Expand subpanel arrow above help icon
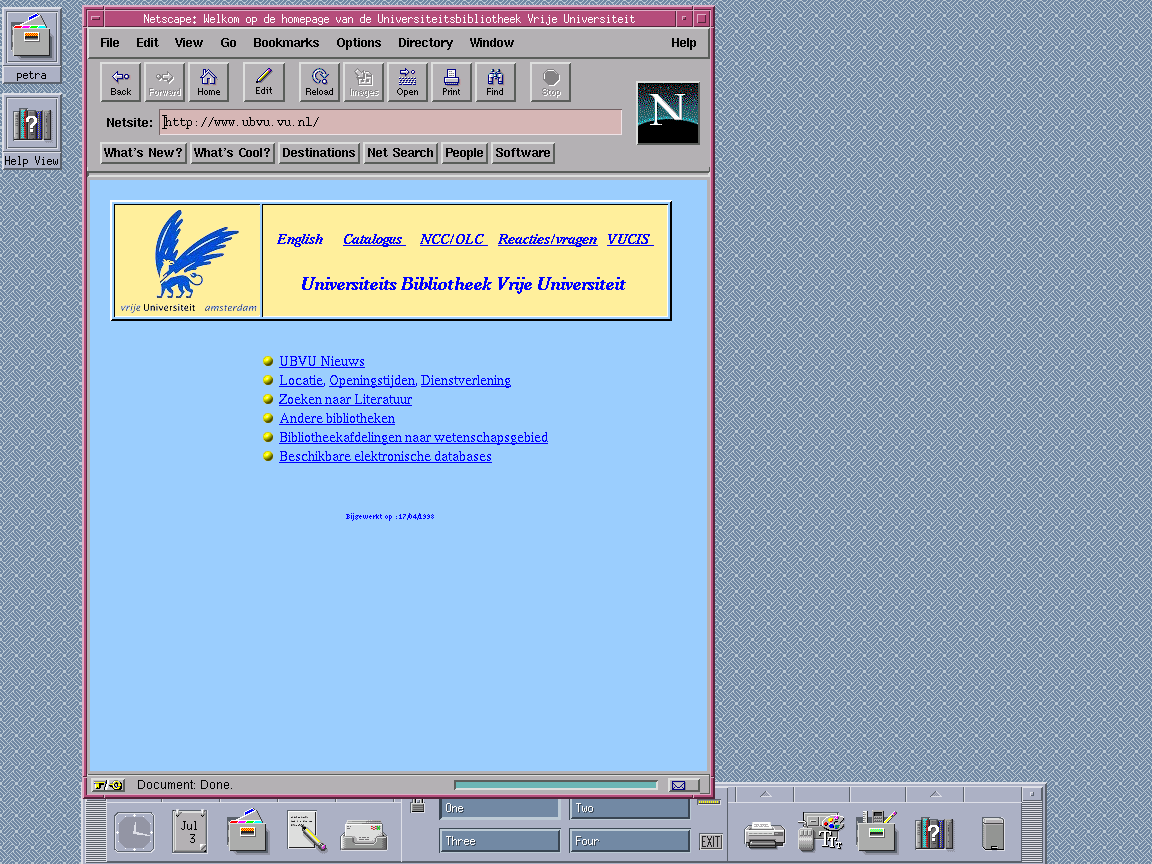 (x=935, y=794)
